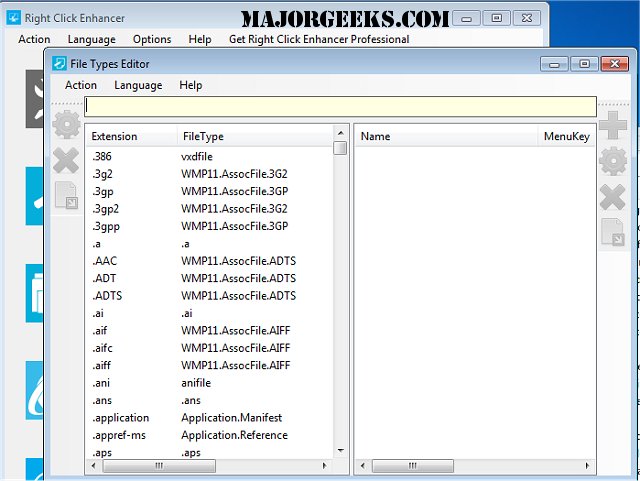Viewport: 640px width, 481px height.
Task: Click the X delete icon beside the Name panel
Action: coord(613,197)
